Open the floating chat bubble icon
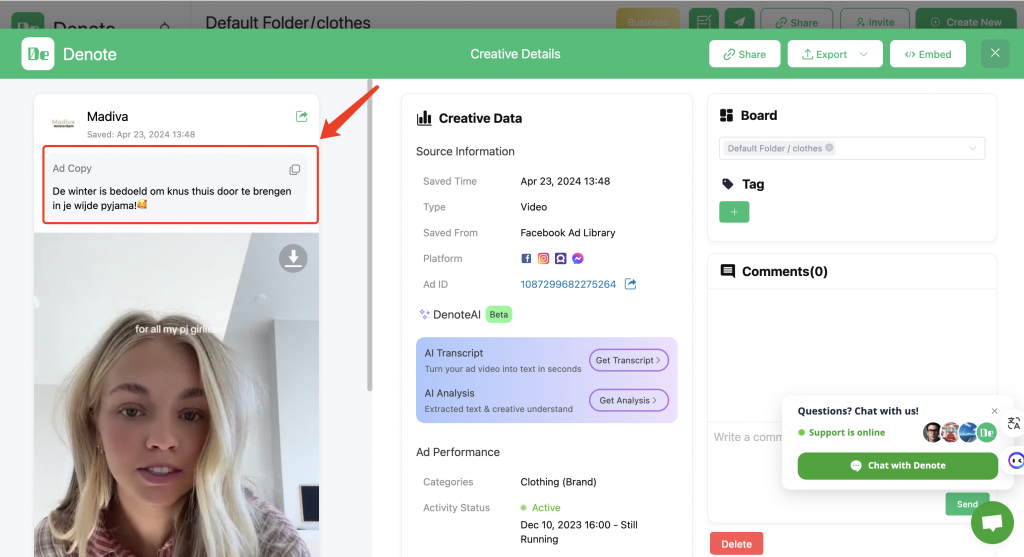Screen dimensions: 1024x557 (992, 522)
